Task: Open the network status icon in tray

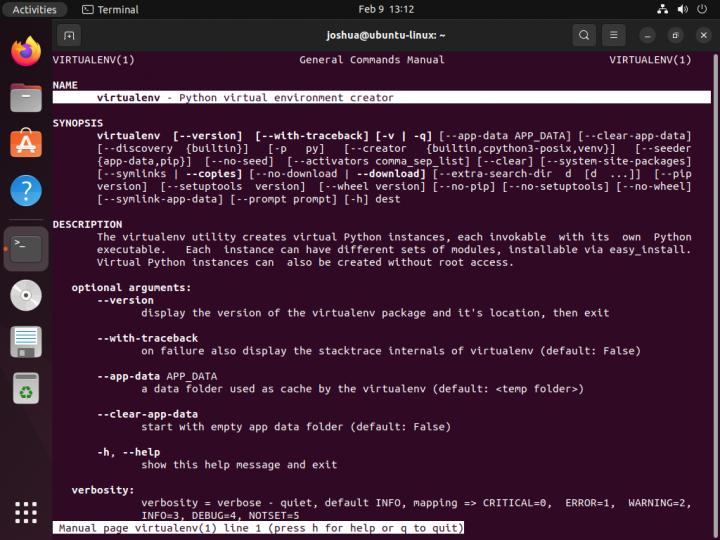Action: (x=663, y=9)
